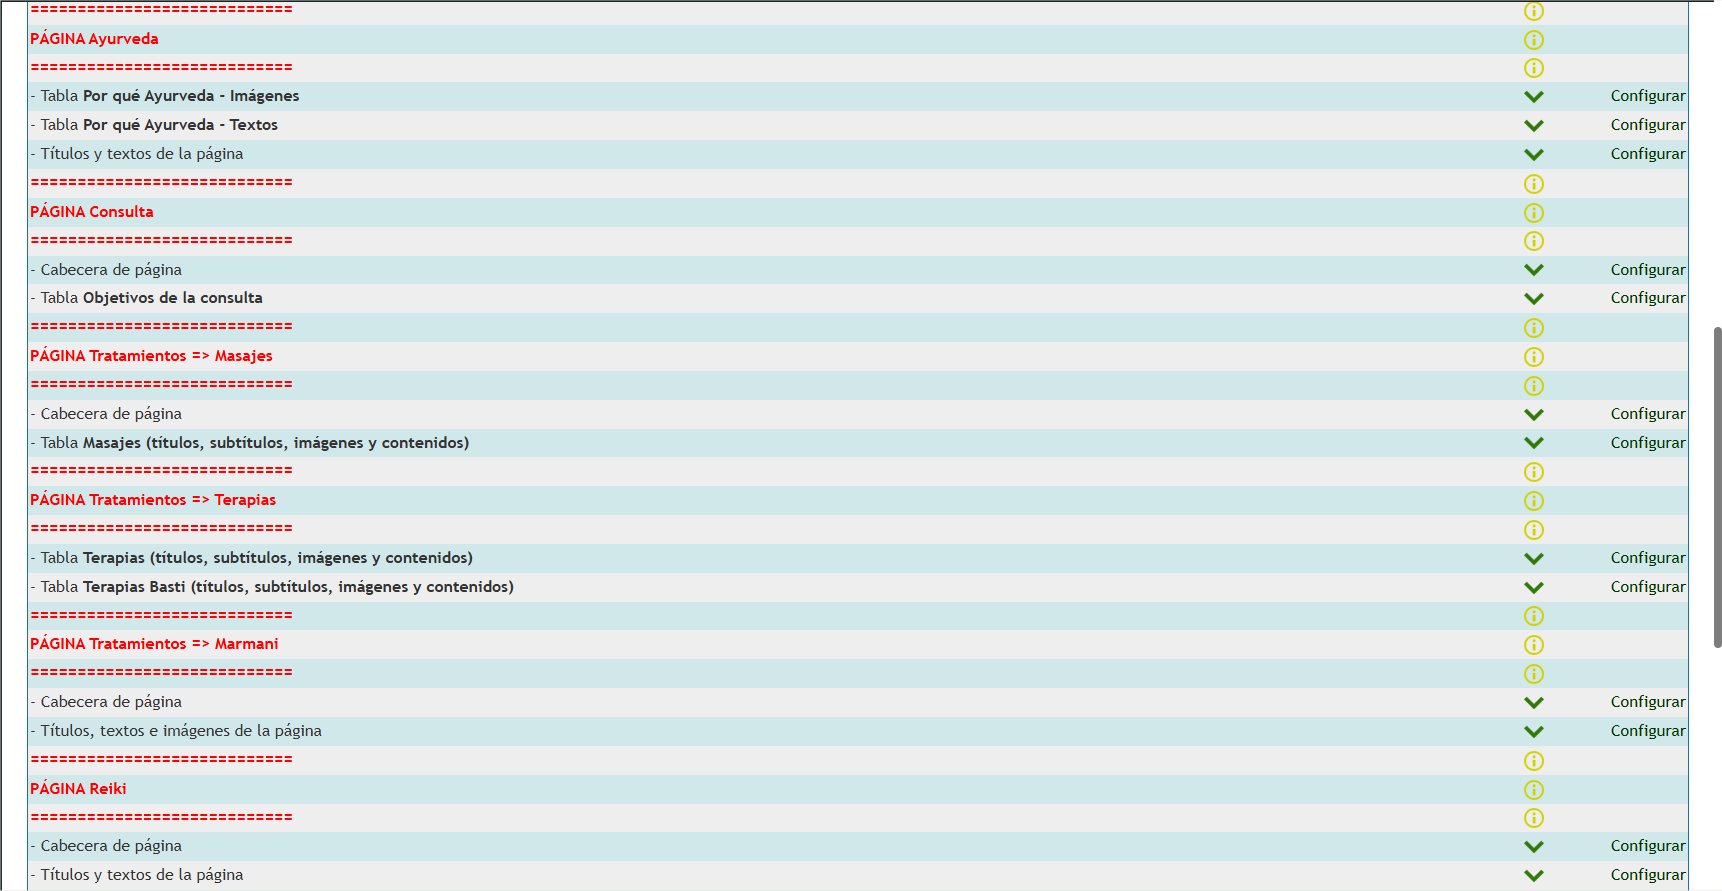Click the checkmark for Cabecera de página under Marmani
This screenshot has width=1722, height=891.
1533,703
